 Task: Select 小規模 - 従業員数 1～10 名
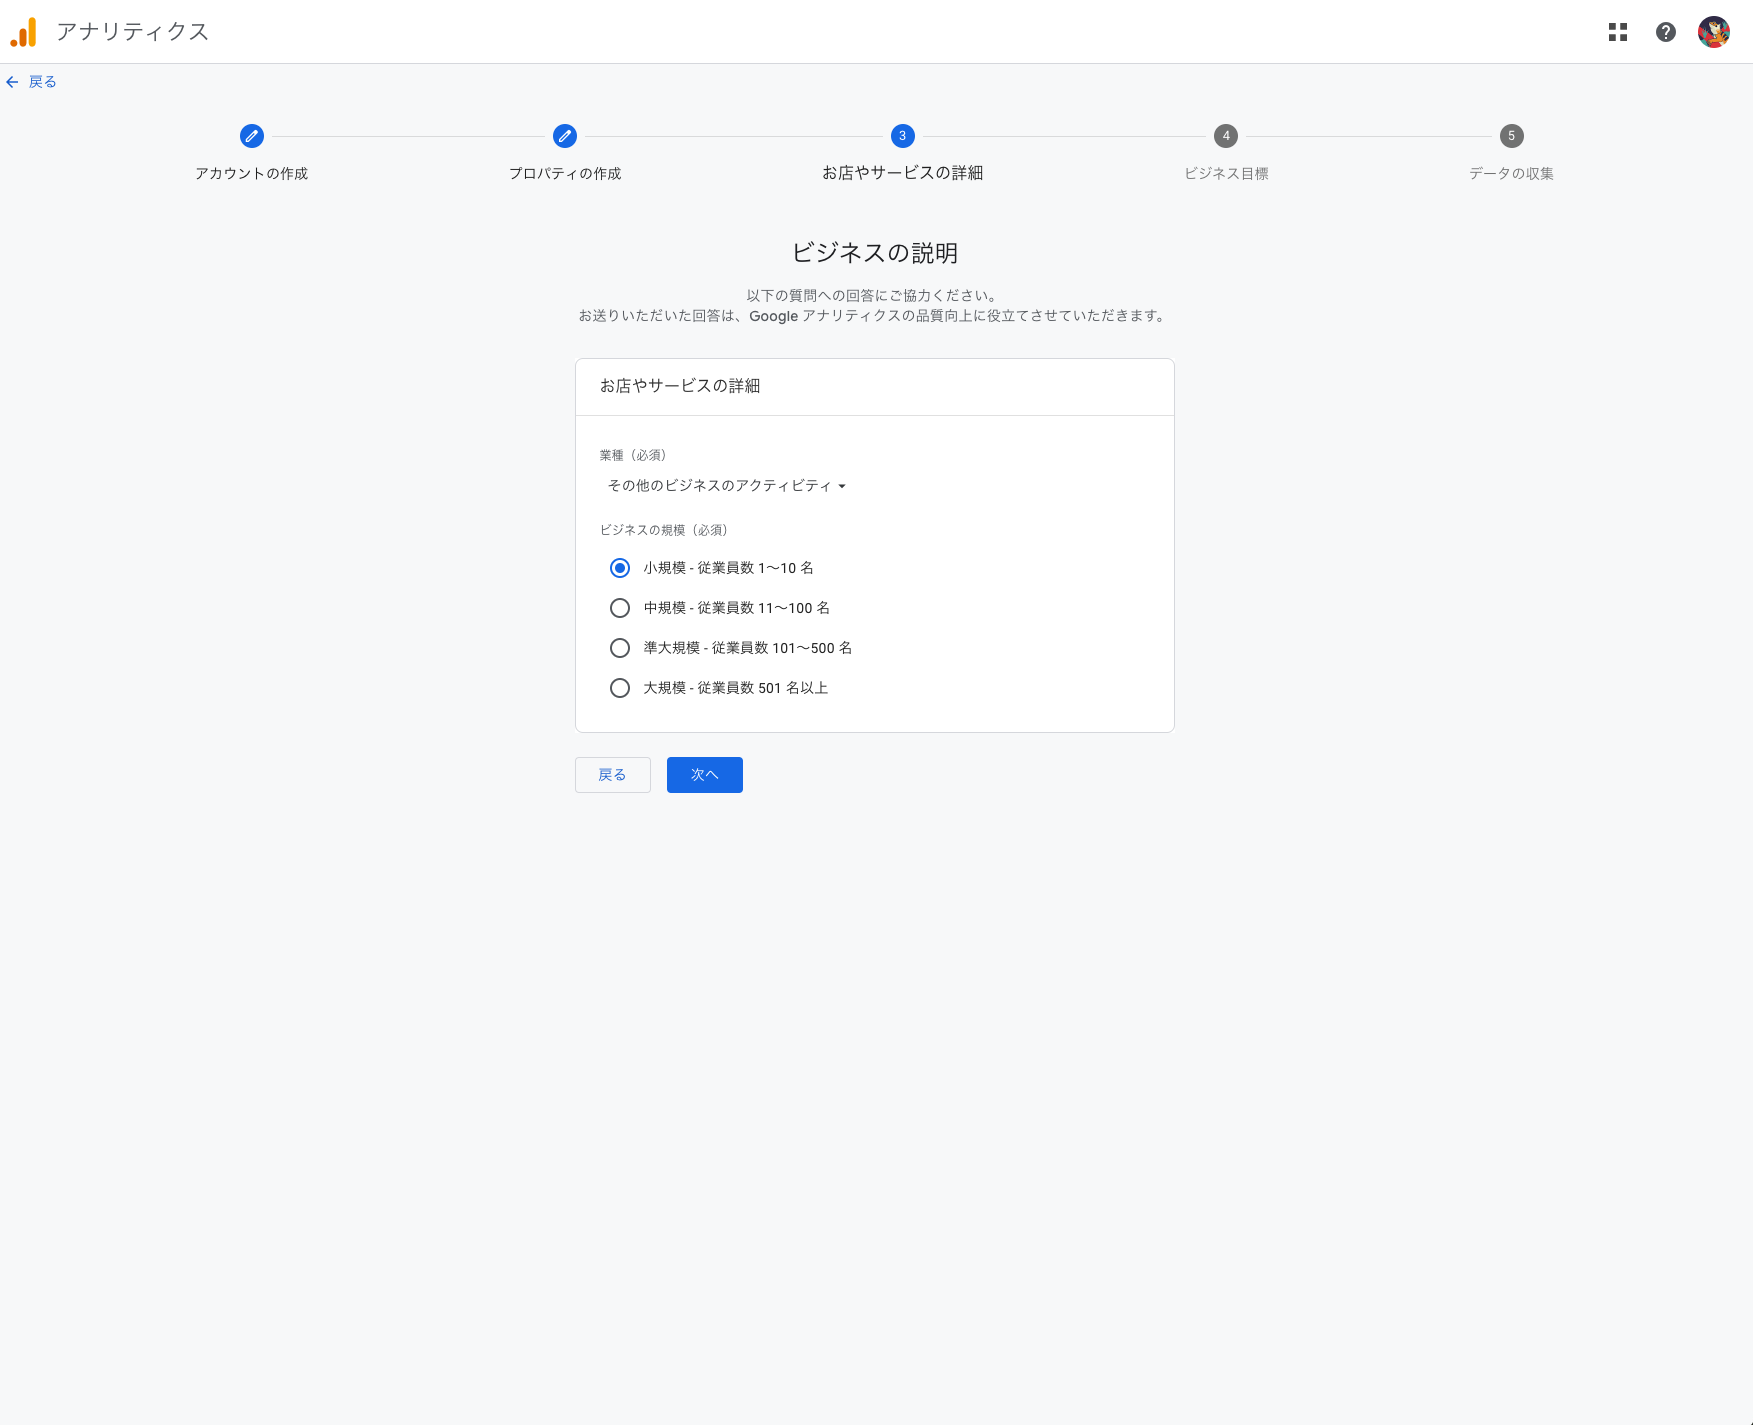[x=620, y=567]
